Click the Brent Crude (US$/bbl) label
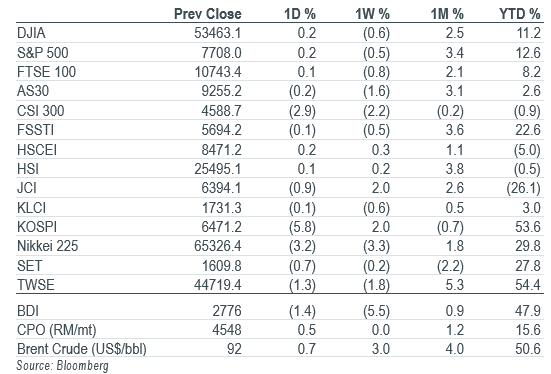This screenshot has width=551, height=374. pyautogui.click(x=82, y=349)
